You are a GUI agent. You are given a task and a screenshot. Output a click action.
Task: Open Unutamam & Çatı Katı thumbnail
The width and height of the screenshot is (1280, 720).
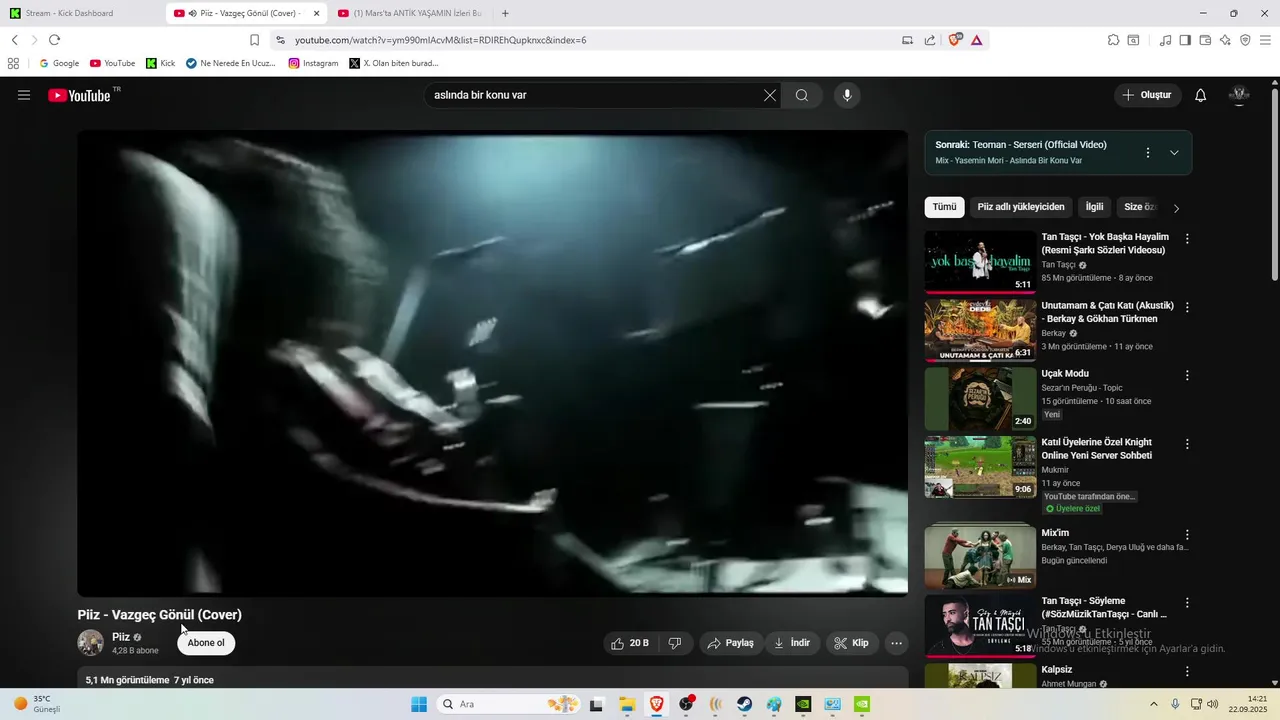[980, 330]
